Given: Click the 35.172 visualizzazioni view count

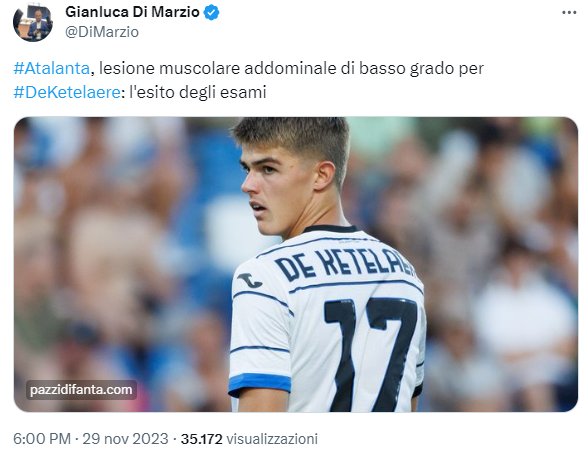Looking at the screenshot, I should pyautogui.click(x=249, y=439).
